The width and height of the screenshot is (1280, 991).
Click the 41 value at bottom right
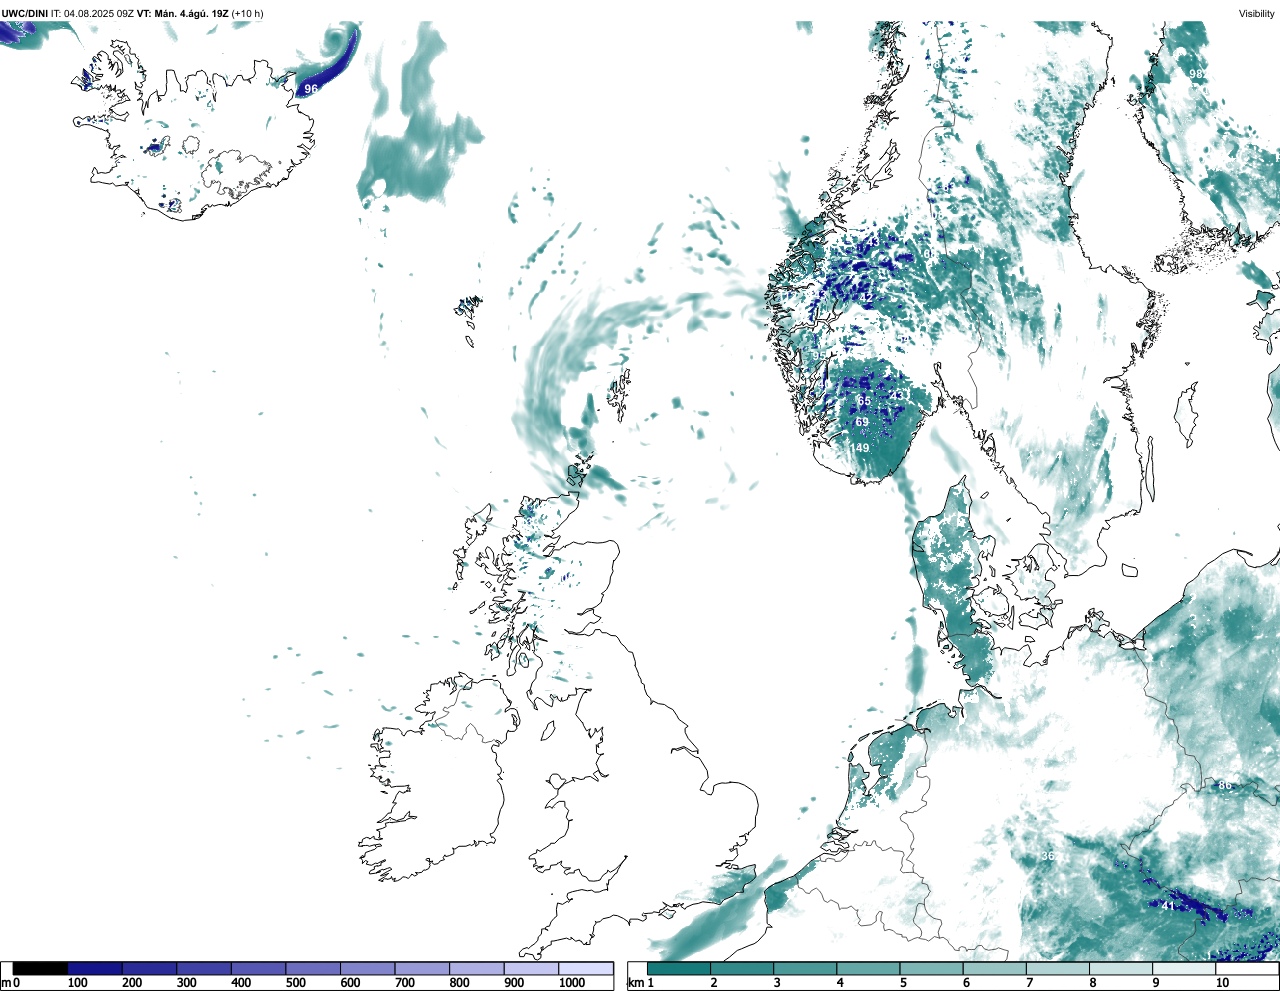click(1169, 906)
